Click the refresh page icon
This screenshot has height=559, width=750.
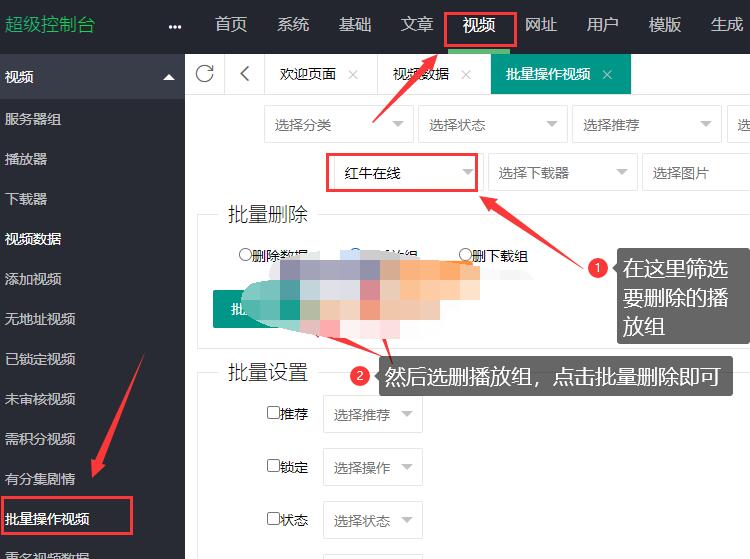[205, 74]
